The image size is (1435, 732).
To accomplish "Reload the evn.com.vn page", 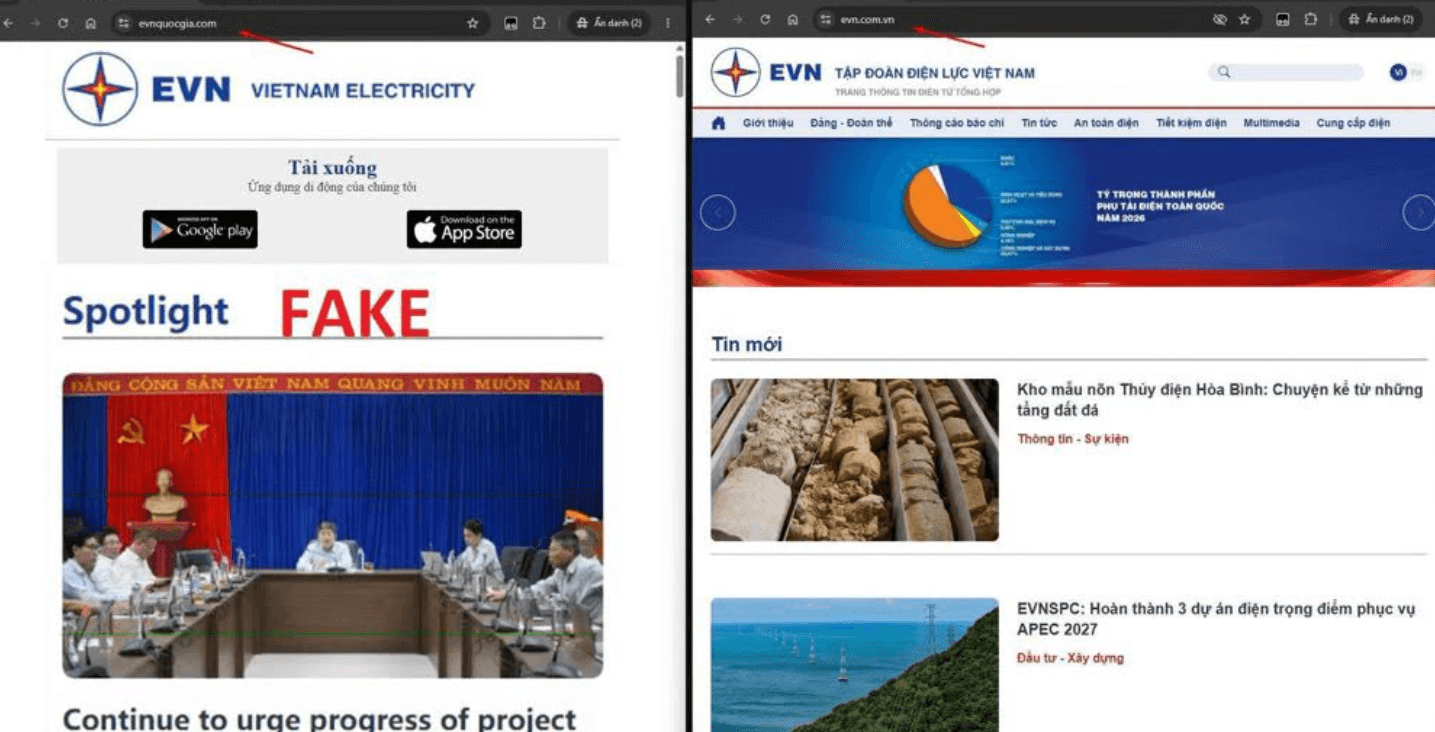I will coord(765,19).
